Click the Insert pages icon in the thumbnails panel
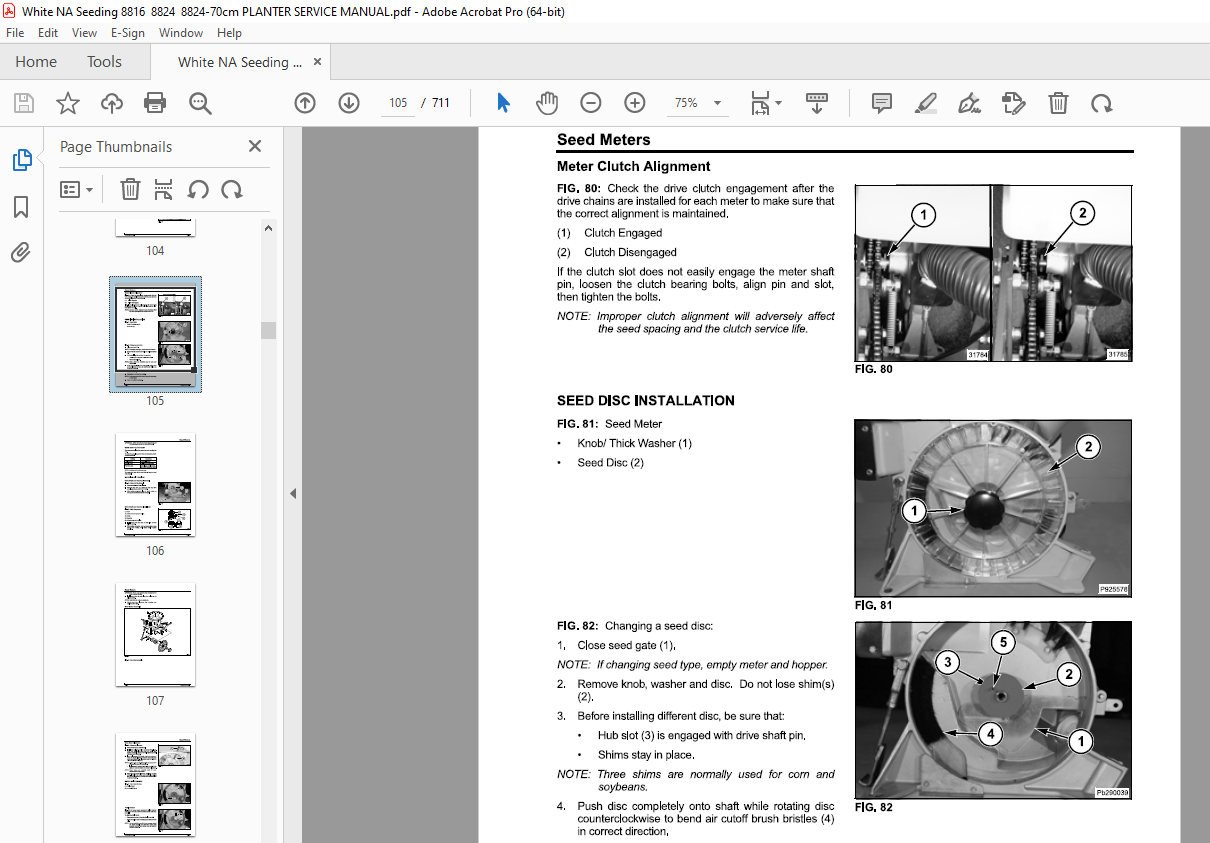 (x=164, y=189)
